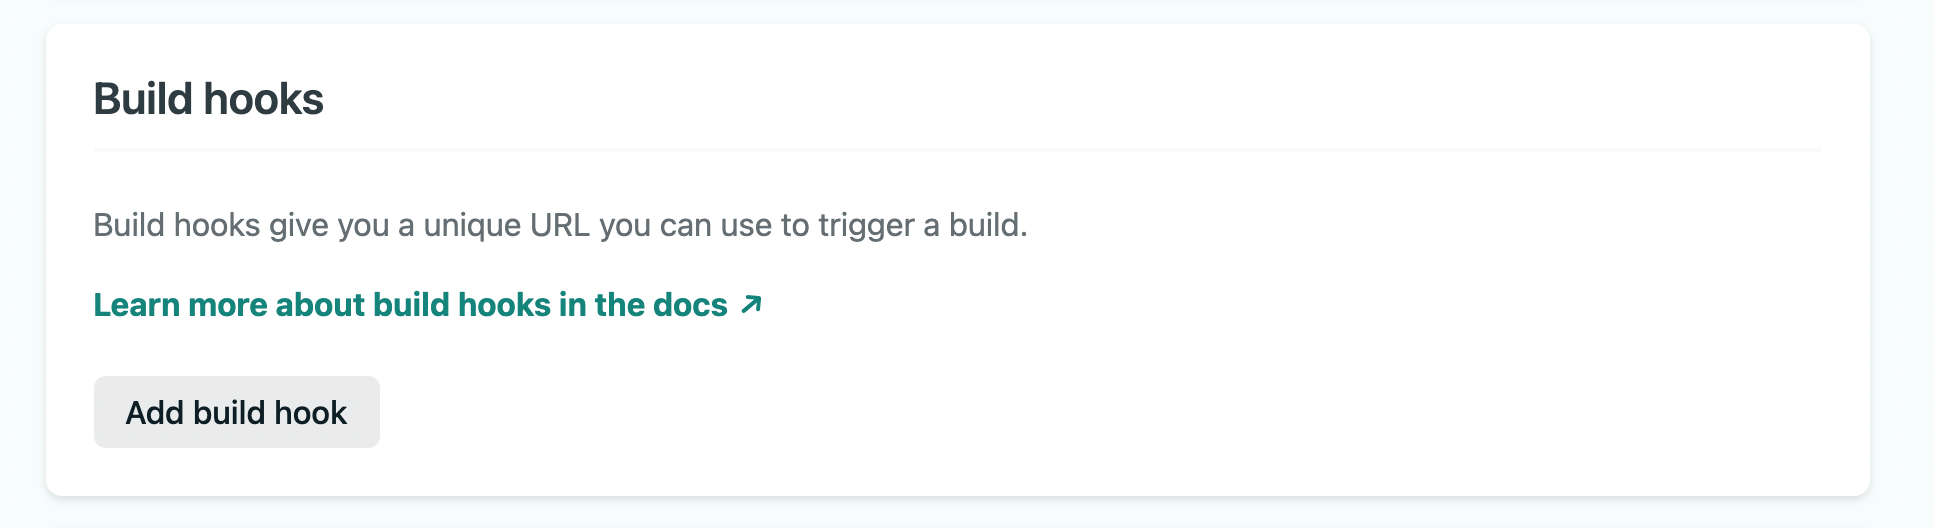1934x528 pixels.
Task: Click the word "hook" on the gray button
Action: coord(310,413)
